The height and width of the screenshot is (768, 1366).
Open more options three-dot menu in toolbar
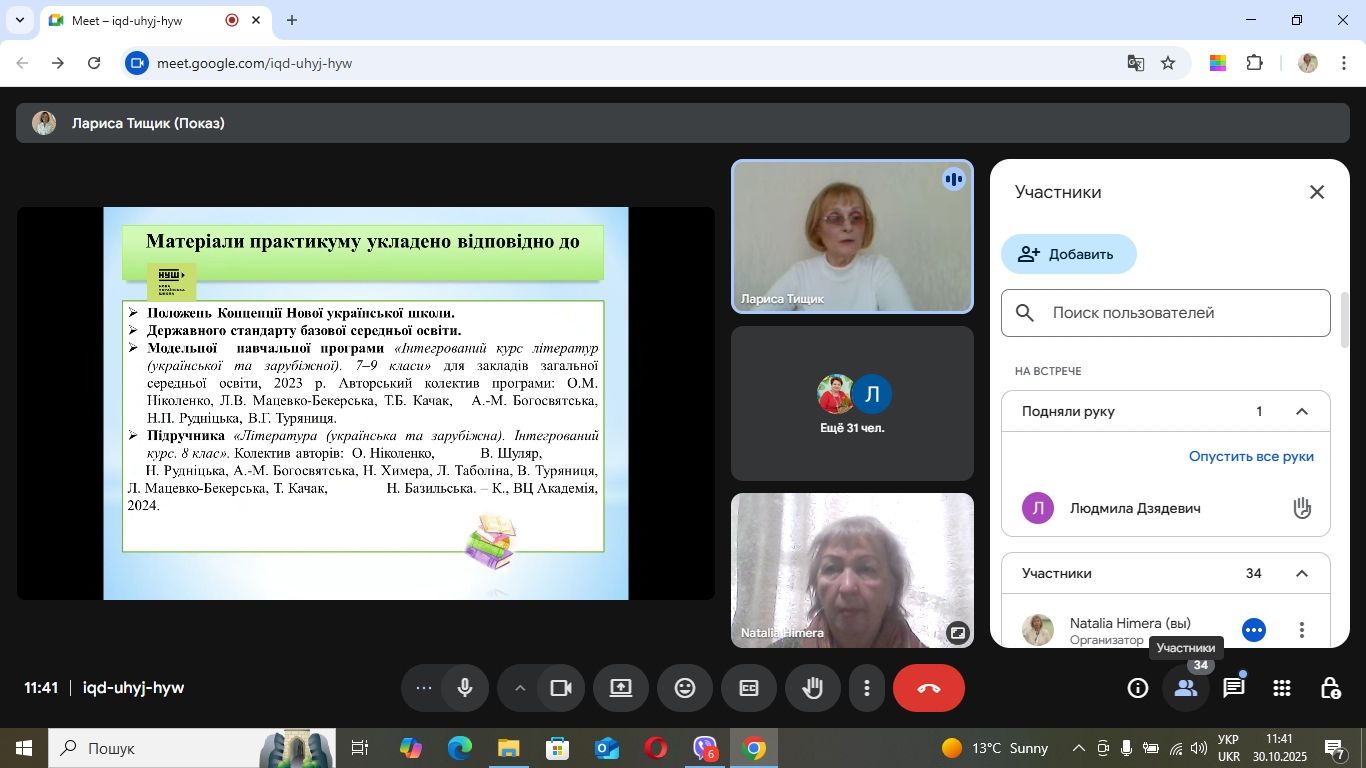[x=867, y=688]
